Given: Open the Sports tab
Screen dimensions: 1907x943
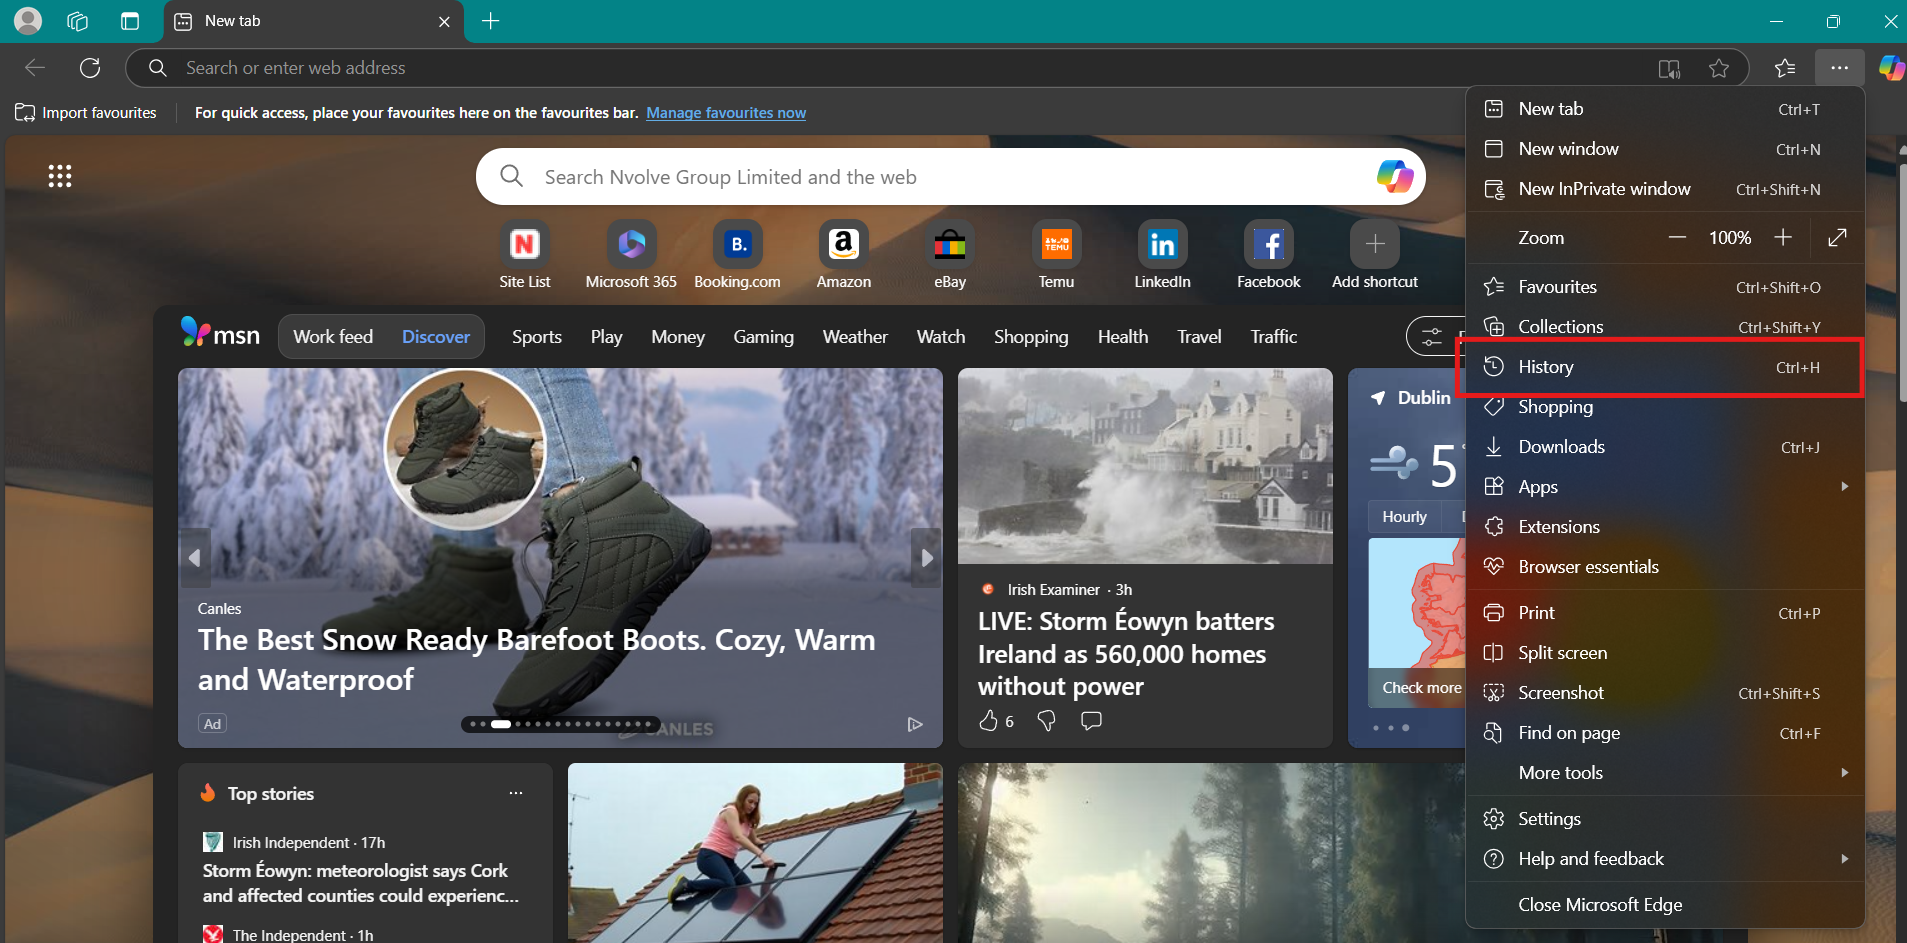Looking at the screenshot, I should click(537, 337).
